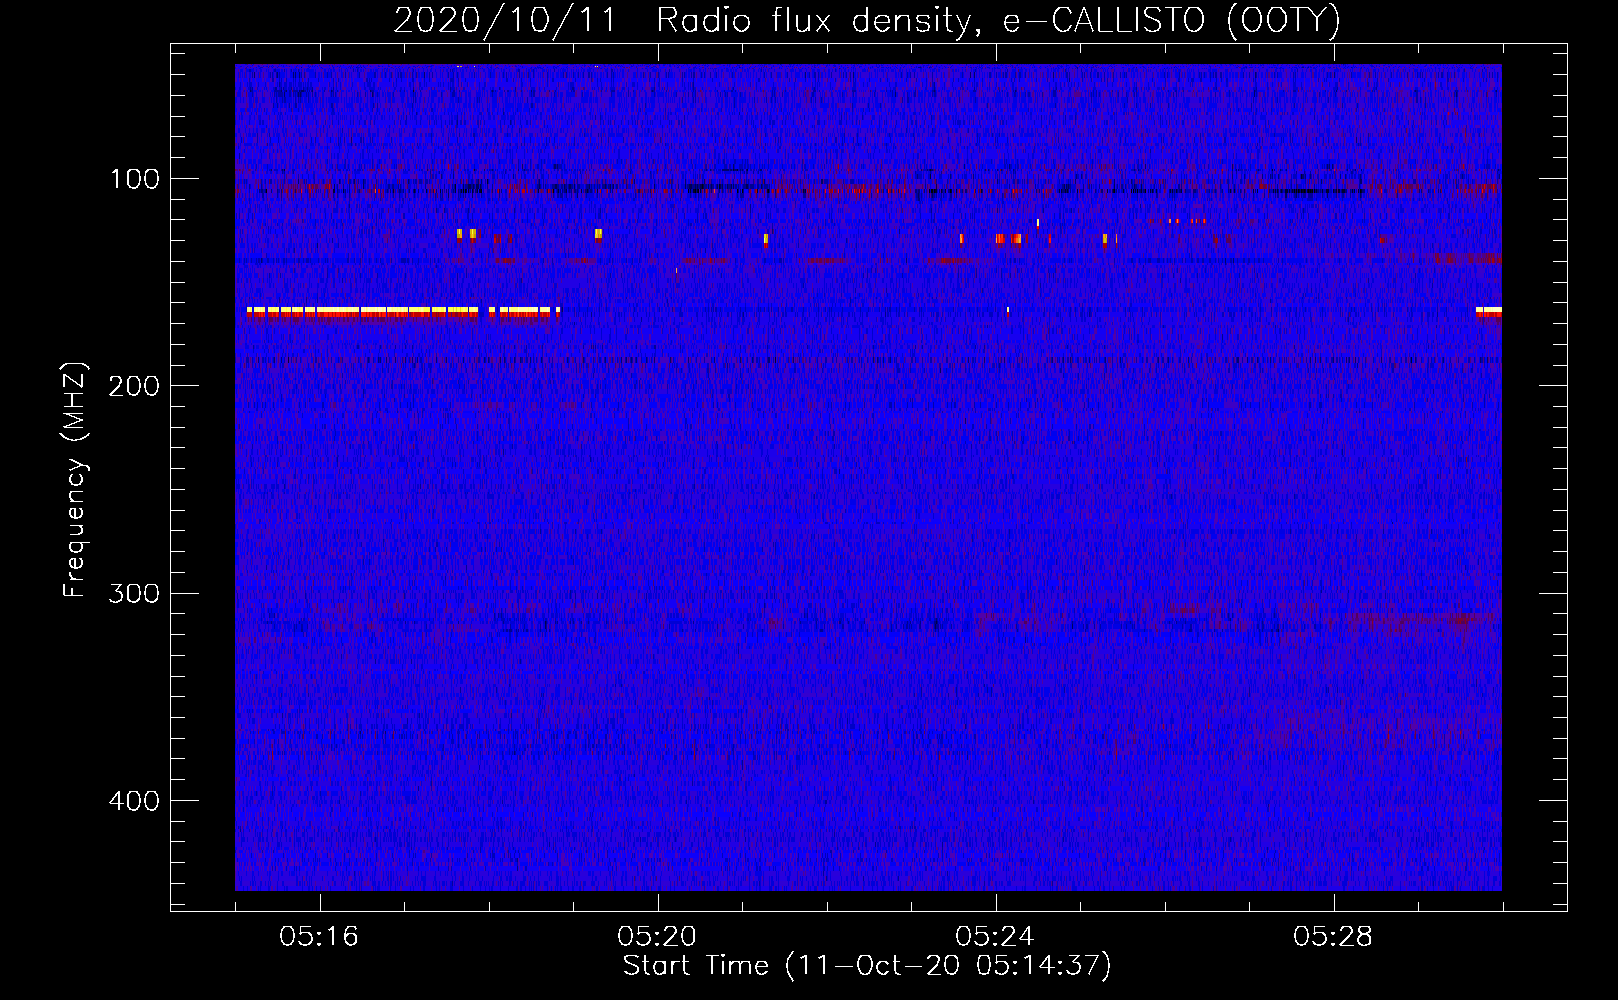Image resolution: width=1618 pixels, height=1000 pixels.
Task: Select the 200 frequency axis label
Action: click(x=135, y=386)
